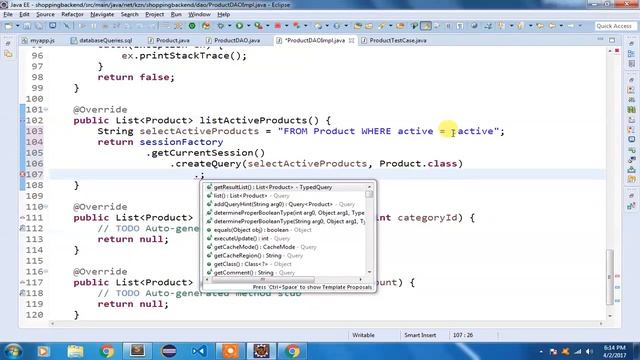Click the red error square atop overview ruler
This screenshot has height=360, width=640.
pos(617,51)
